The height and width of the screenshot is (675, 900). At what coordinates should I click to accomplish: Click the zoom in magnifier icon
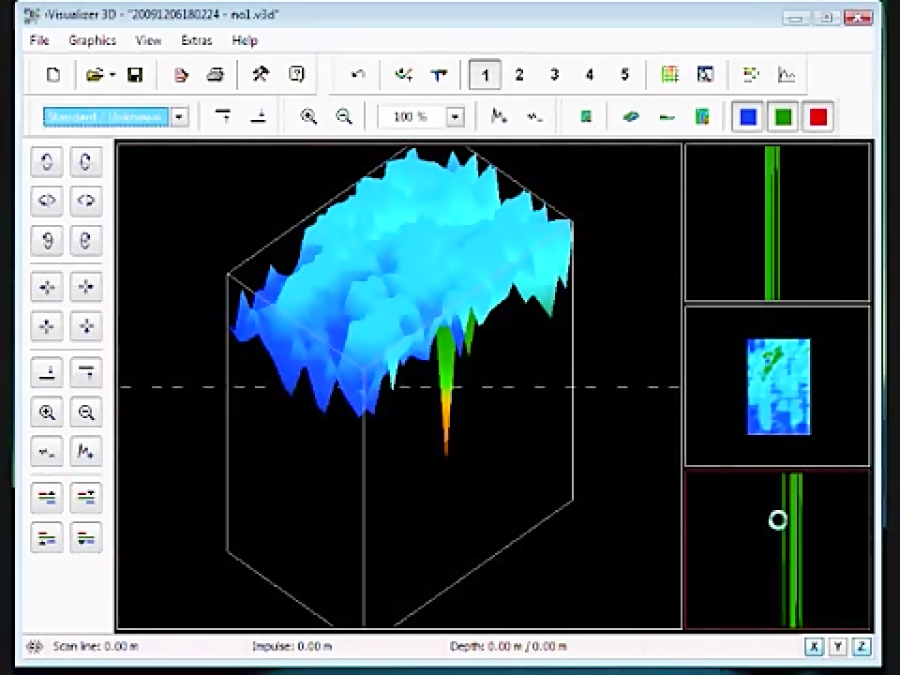pyautogui.click(x=310, y=117)
